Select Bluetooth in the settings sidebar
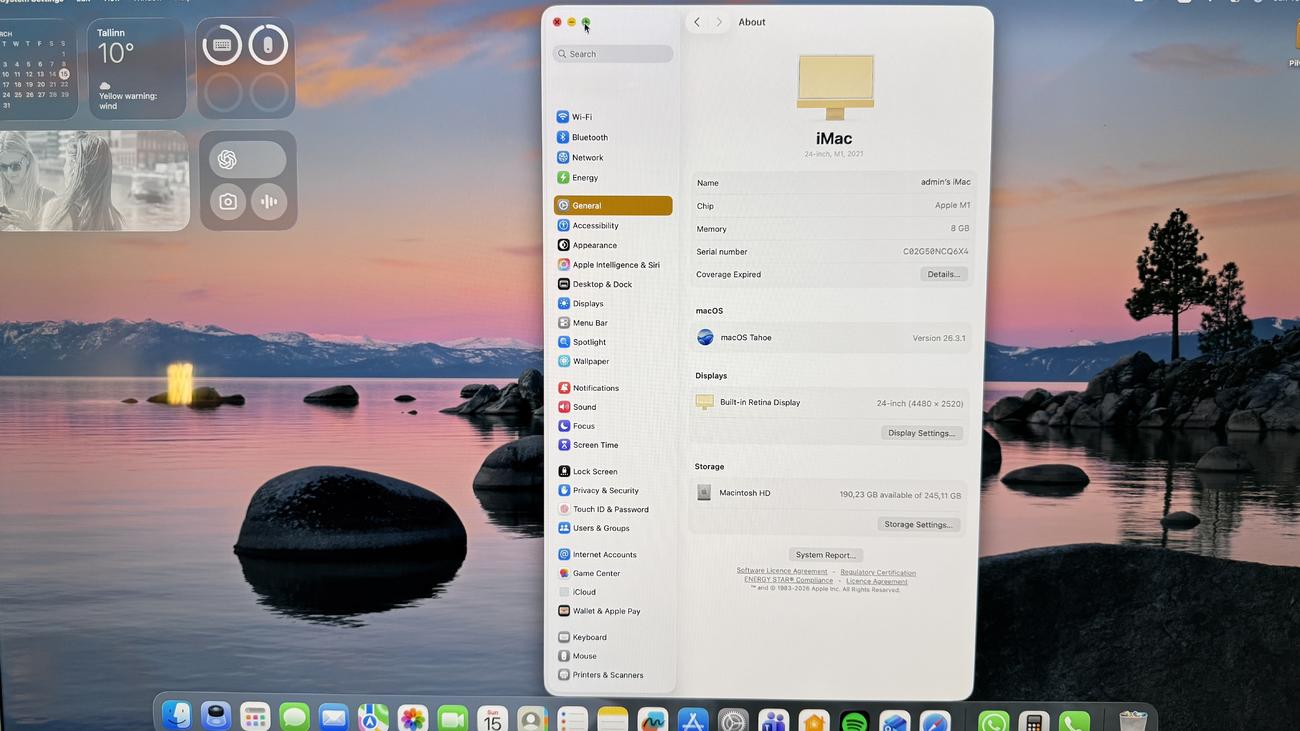Image resolution: width=1300 pixels, height=731 pixels. [x=589, y=137]
